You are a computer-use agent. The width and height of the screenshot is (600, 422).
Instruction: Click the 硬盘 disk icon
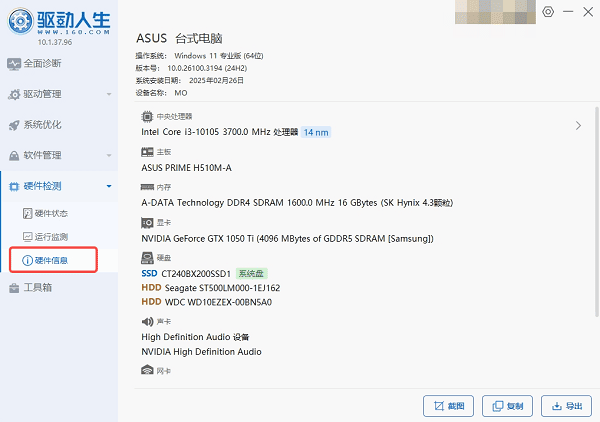(x=147, y=258)
